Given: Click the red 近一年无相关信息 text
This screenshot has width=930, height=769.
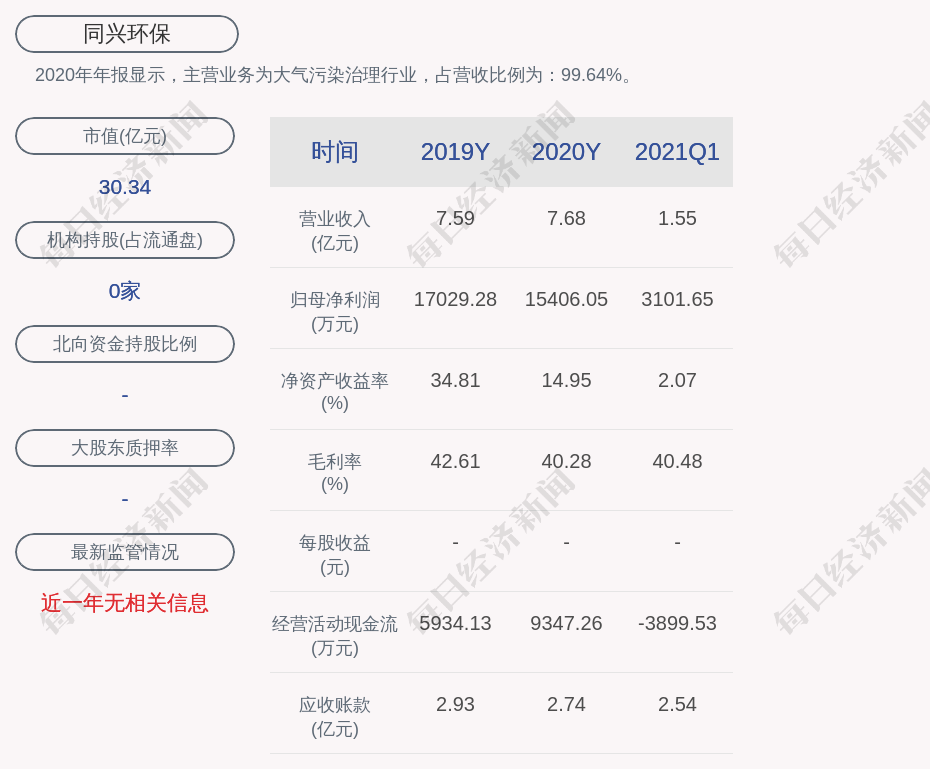Looking at the screenshot, I should pyautogui.click(x=125, y=603).
